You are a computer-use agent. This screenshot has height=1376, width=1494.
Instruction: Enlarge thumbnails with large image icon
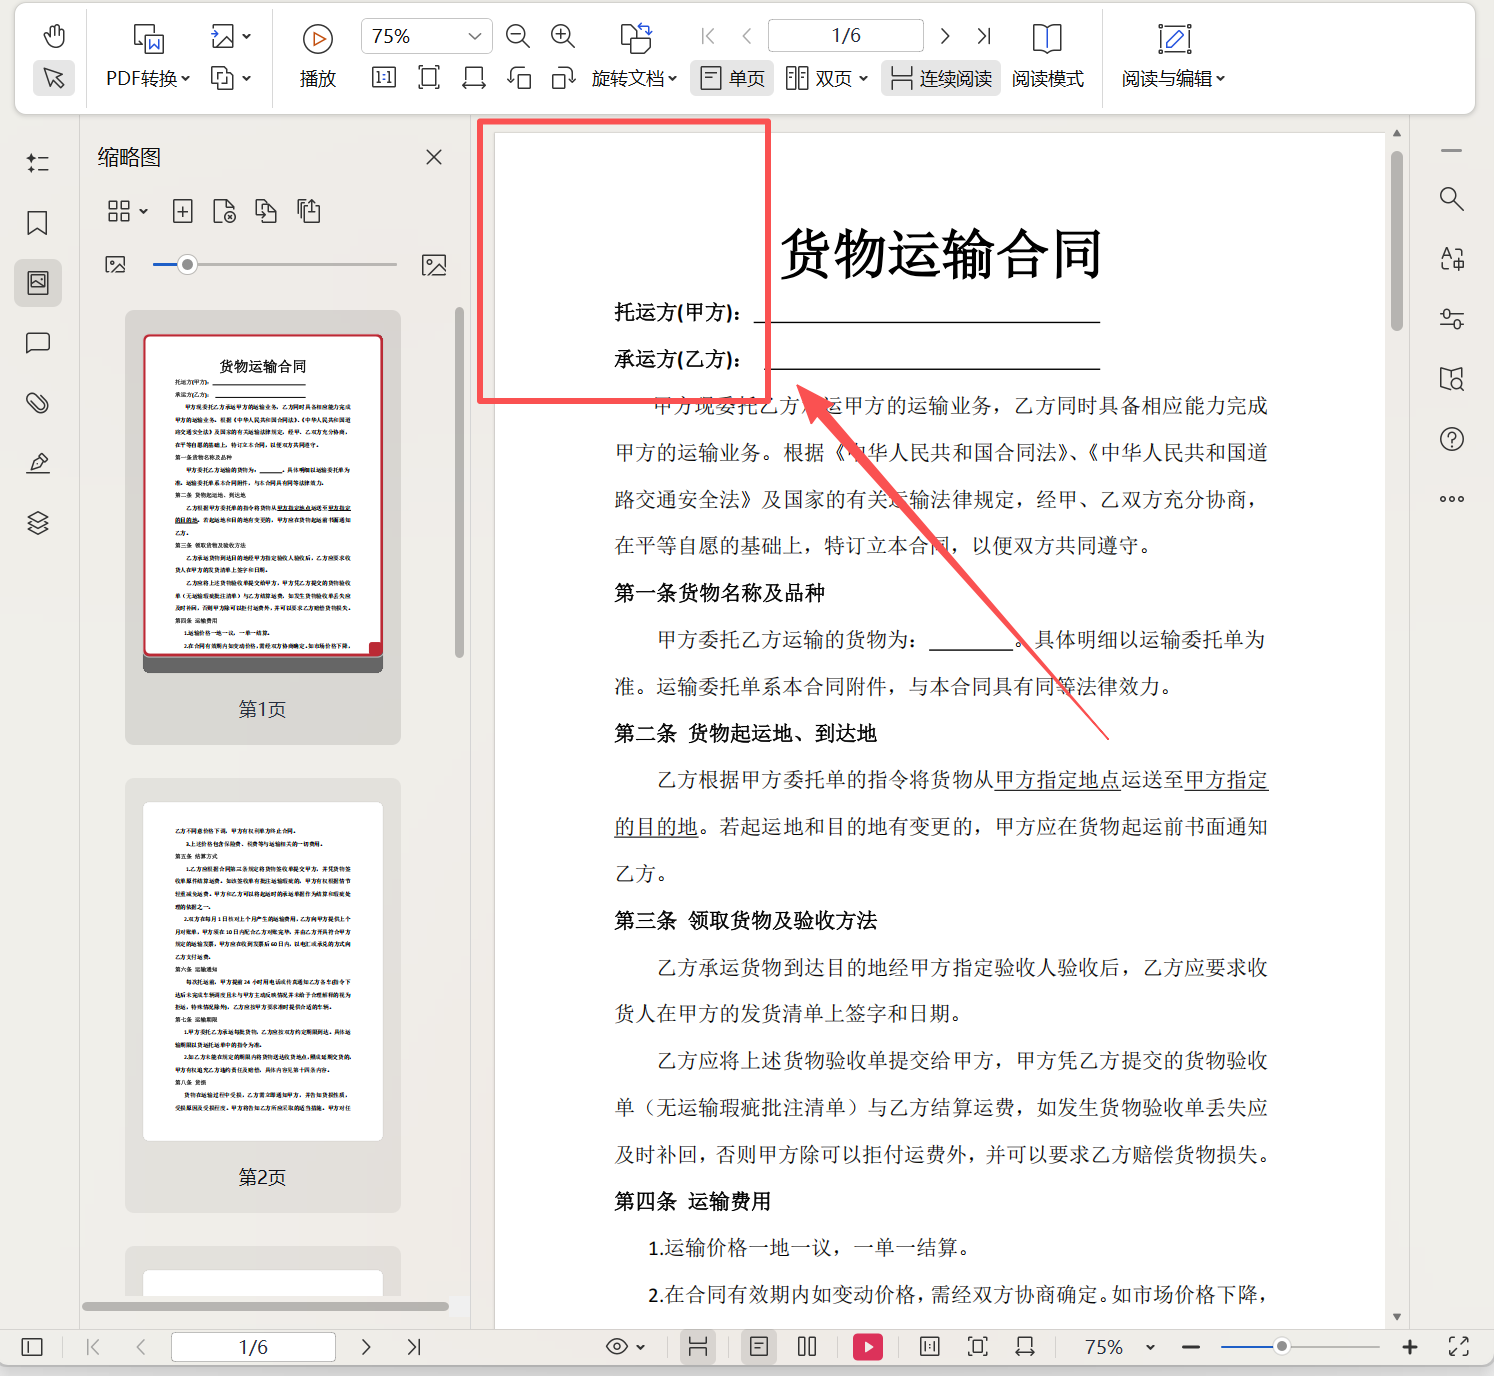[x=434, y=265]
